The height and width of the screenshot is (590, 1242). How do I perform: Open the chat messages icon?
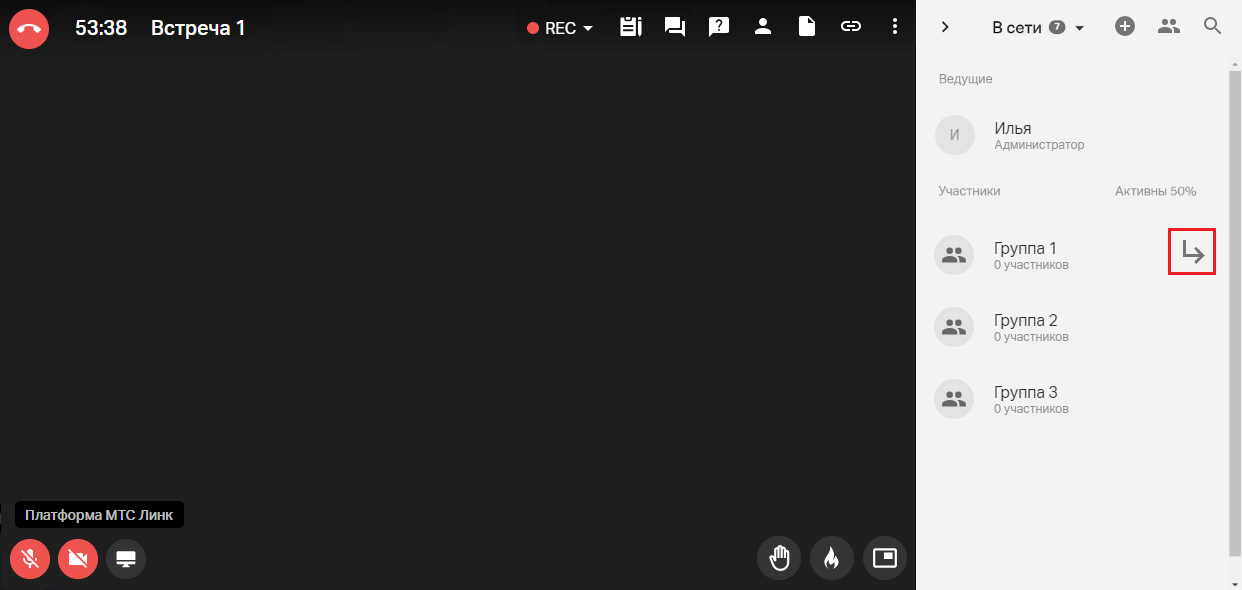click(x=675, y=27)
